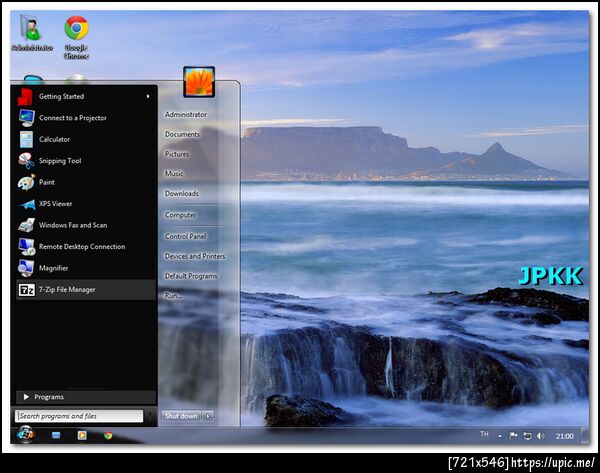
Task: Click the Start orb on taskbar
Action: click(26, 435)
